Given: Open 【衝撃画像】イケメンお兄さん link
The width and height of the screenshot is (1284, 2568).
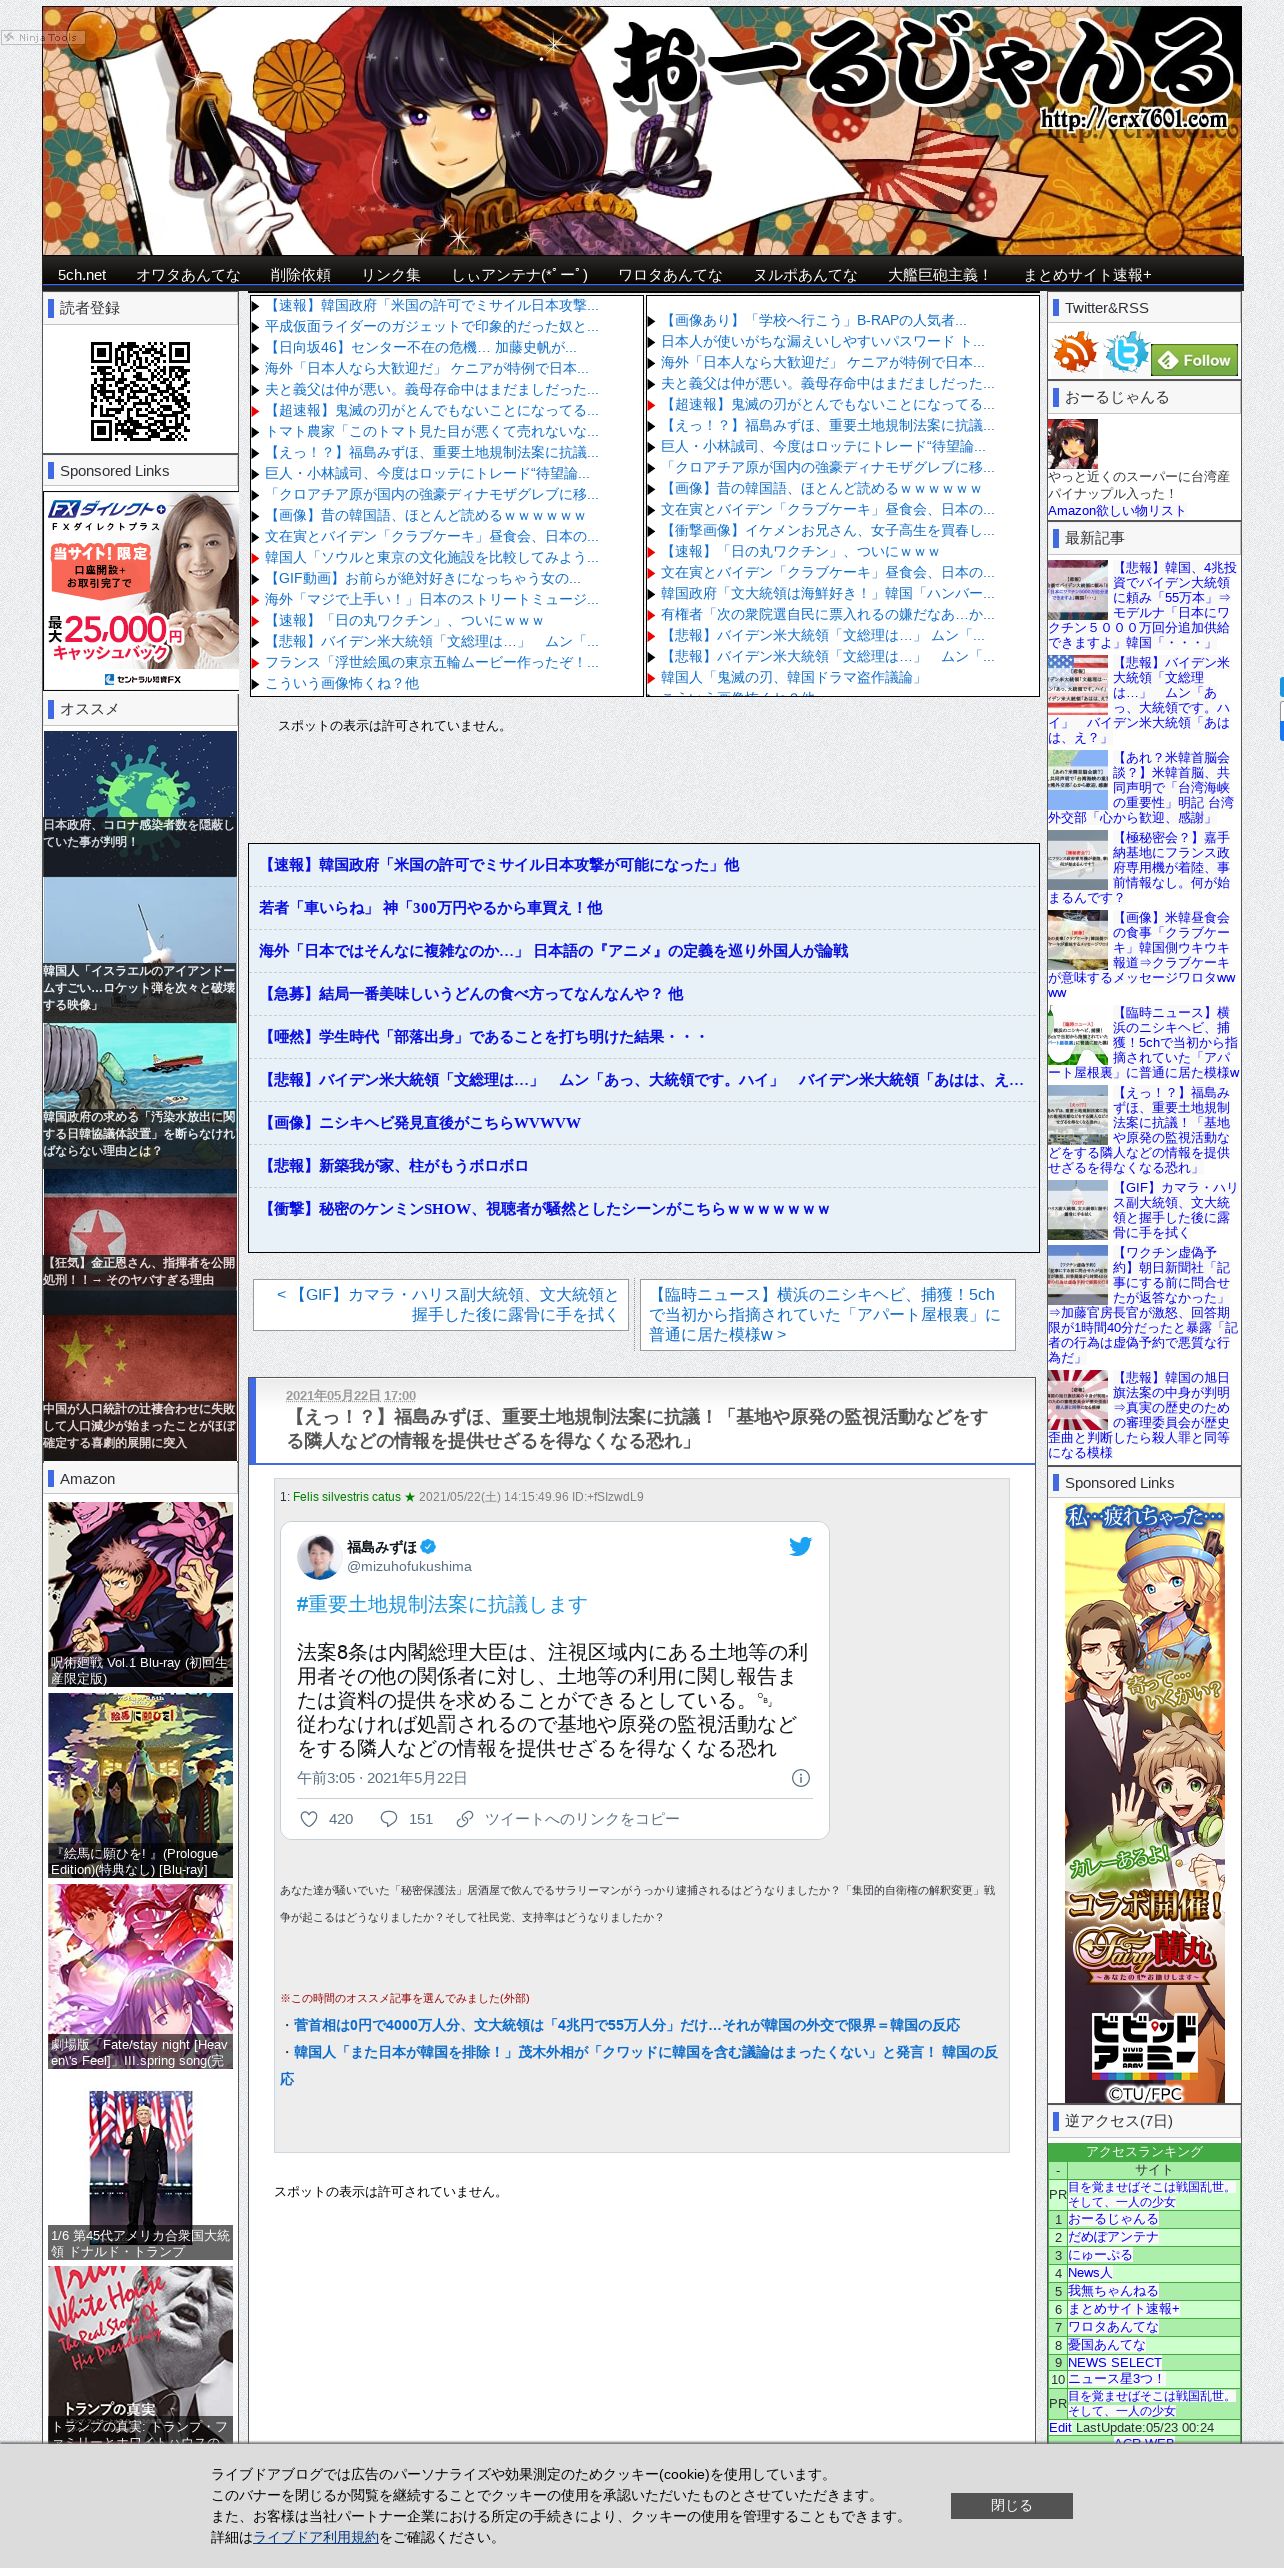Looking at the screenshot, I should [x=827, y=530].
